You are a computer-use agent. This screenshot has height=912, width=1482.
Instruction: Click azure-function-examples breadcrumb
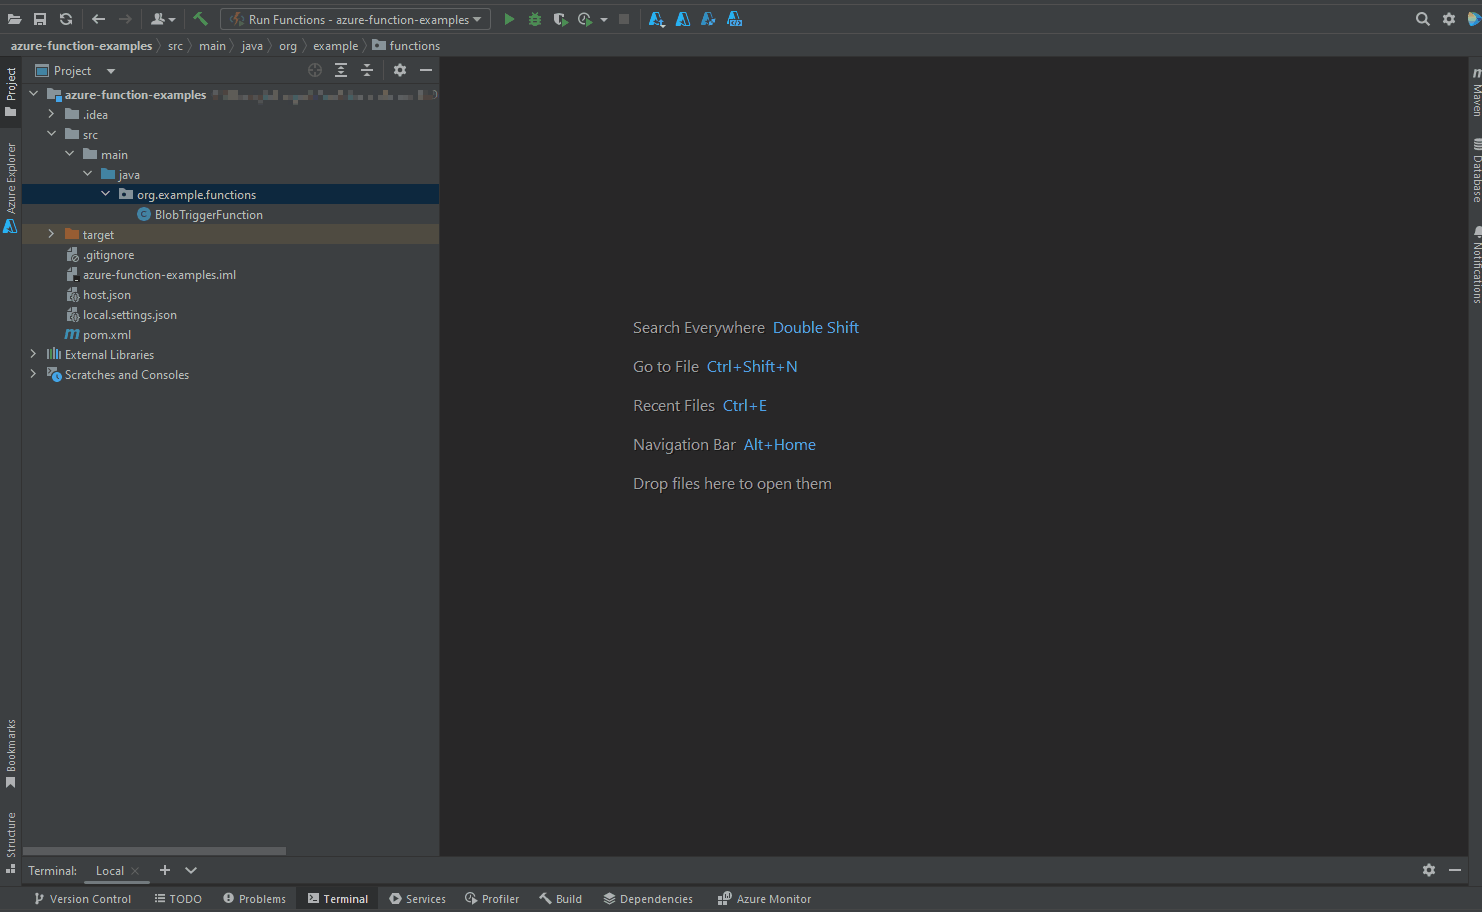tap(81, 46)
